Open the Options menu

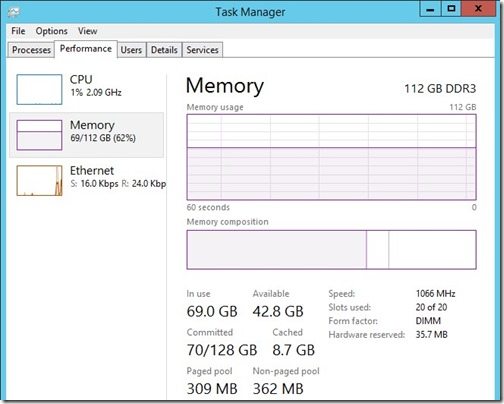click(x=52, y=31)
